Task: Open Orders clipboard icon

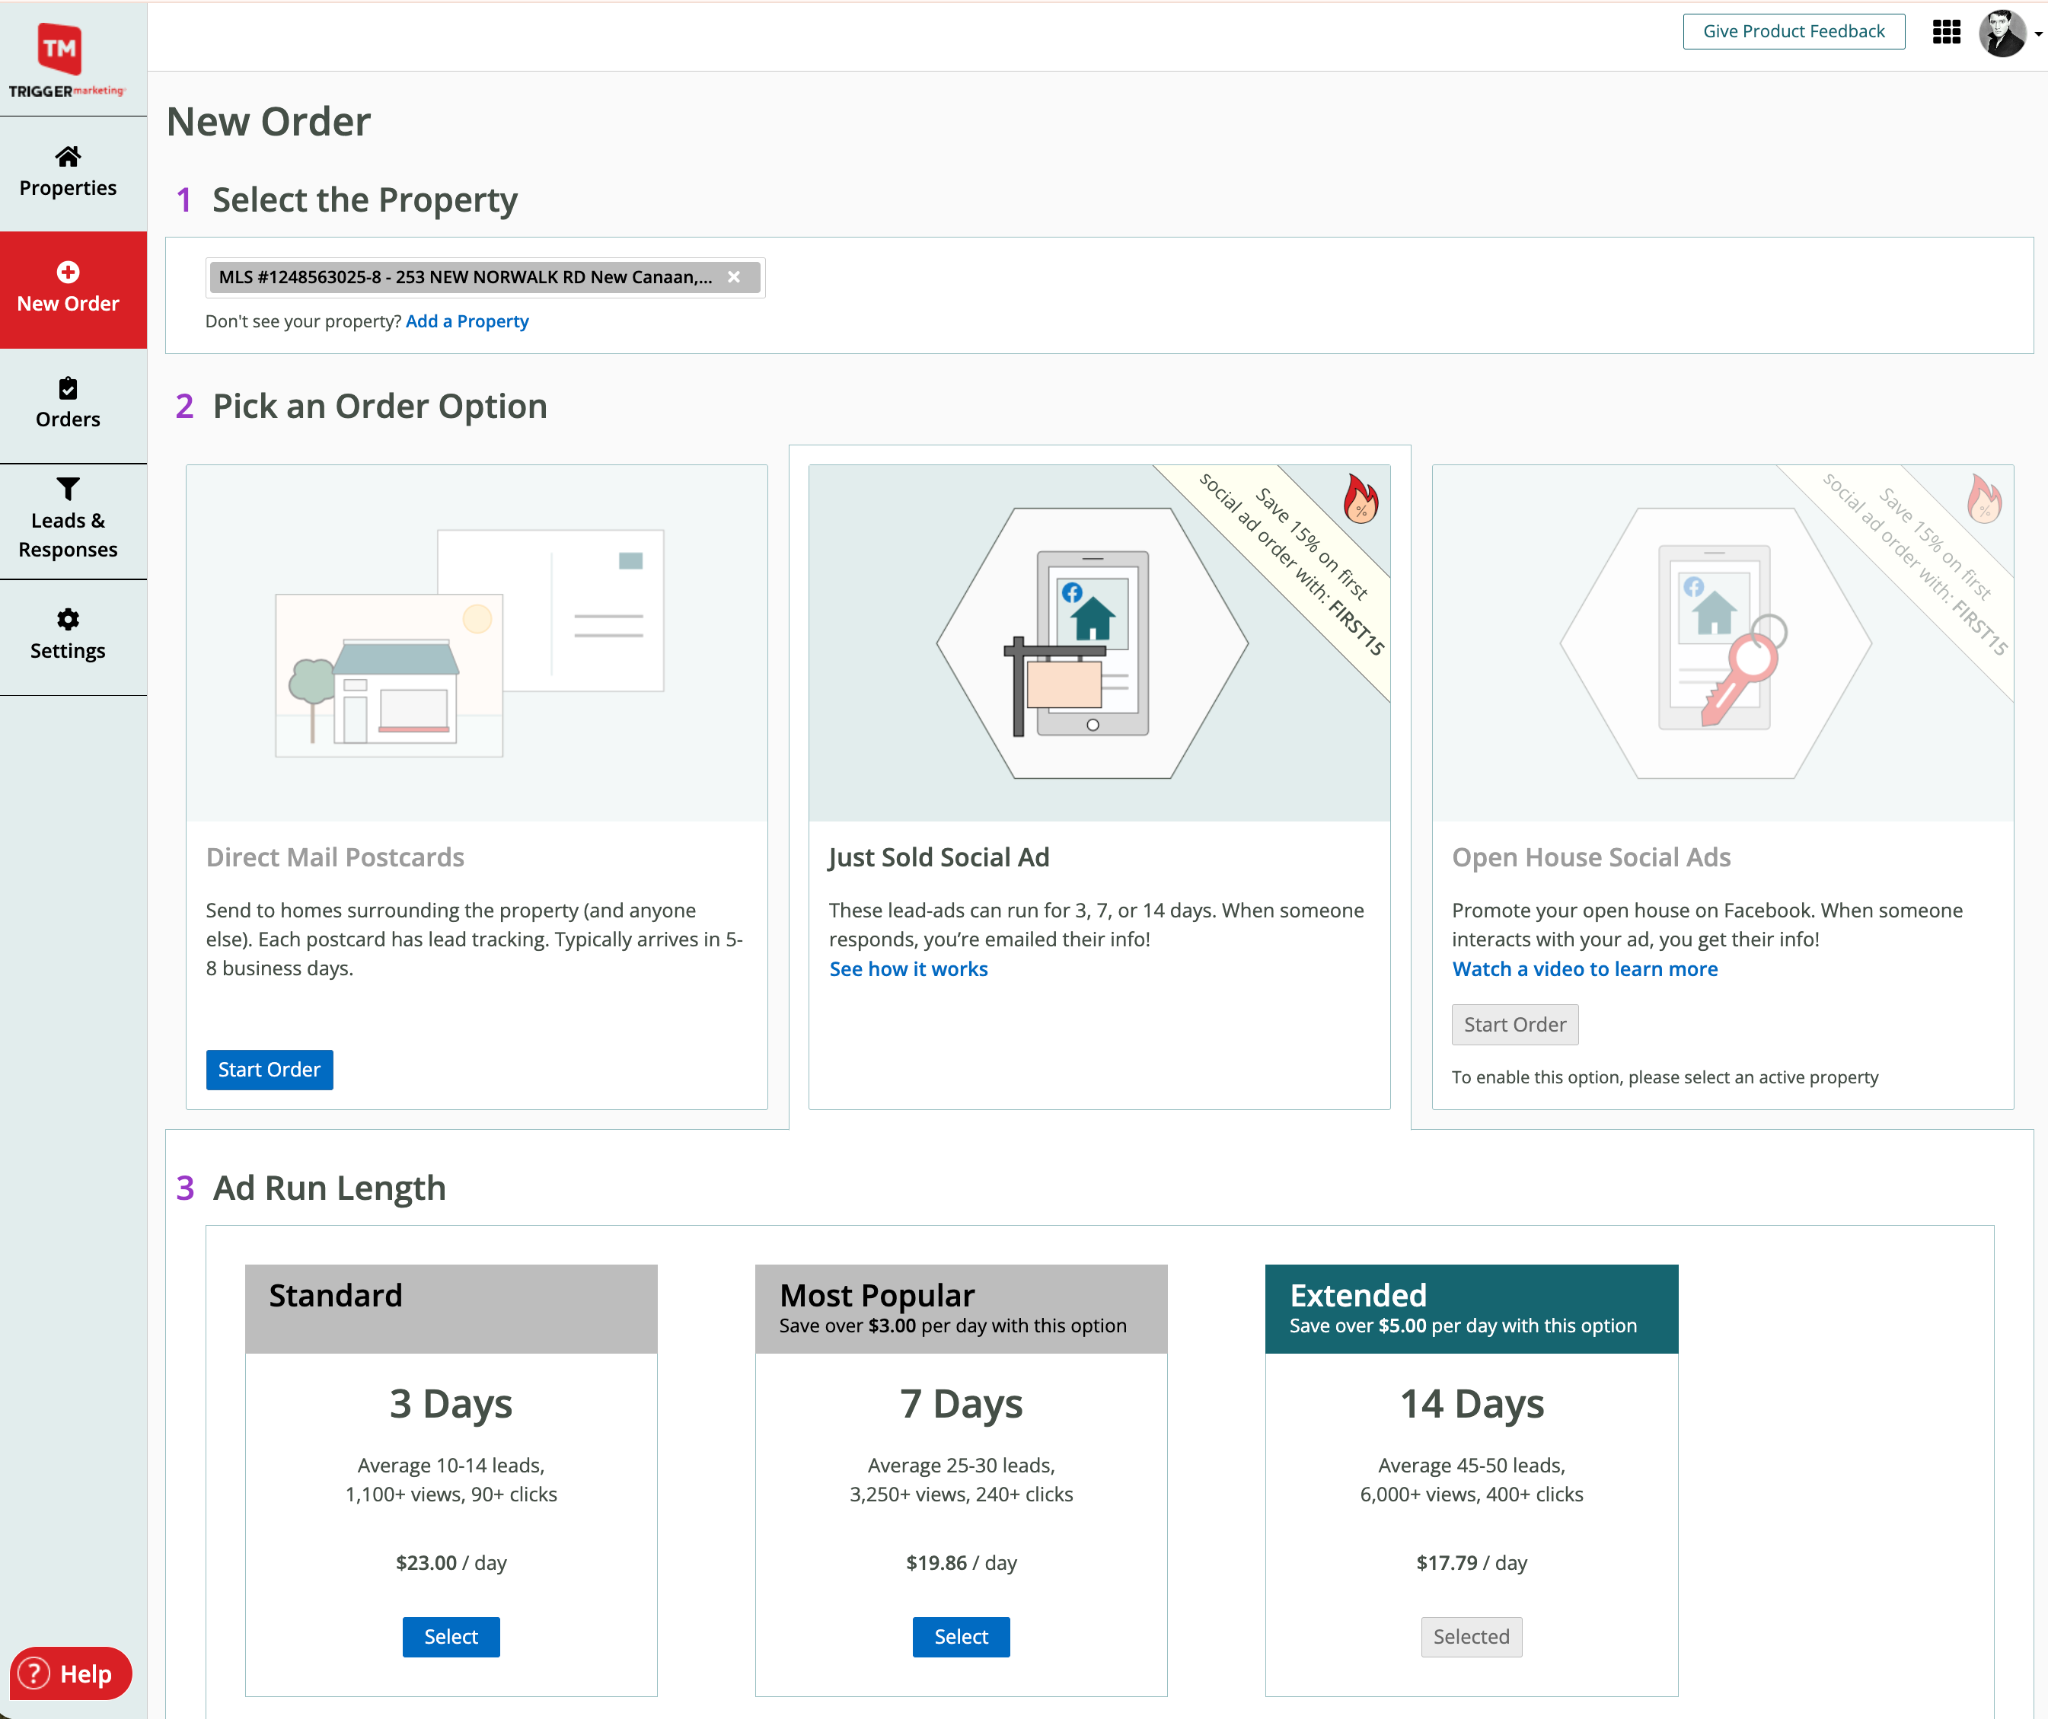Action: (x=68, y=388)
